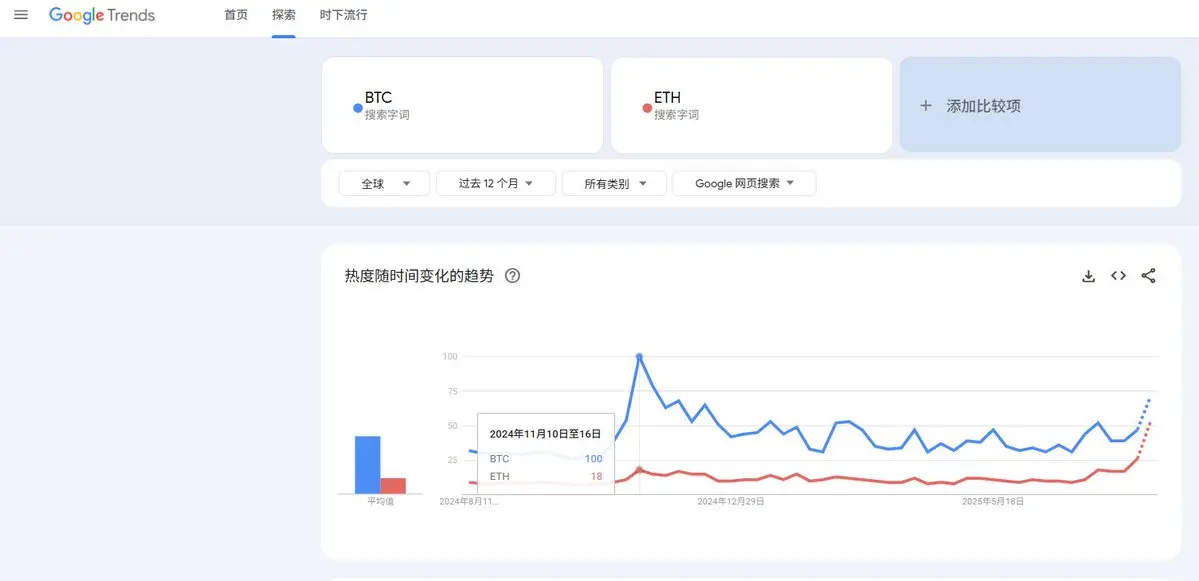
Task: Click the 100 y-axis label
Action: pos(450,356)
